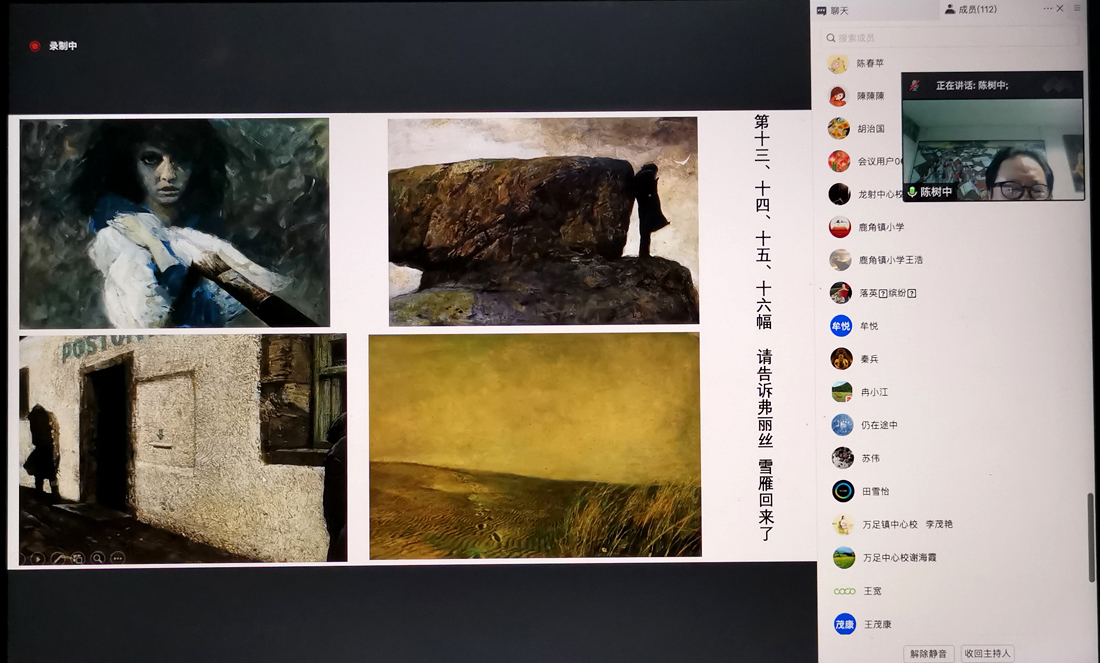
Task: Click the avatar of 鹿角镇小学王浩
Action: [x=840, y=260]
